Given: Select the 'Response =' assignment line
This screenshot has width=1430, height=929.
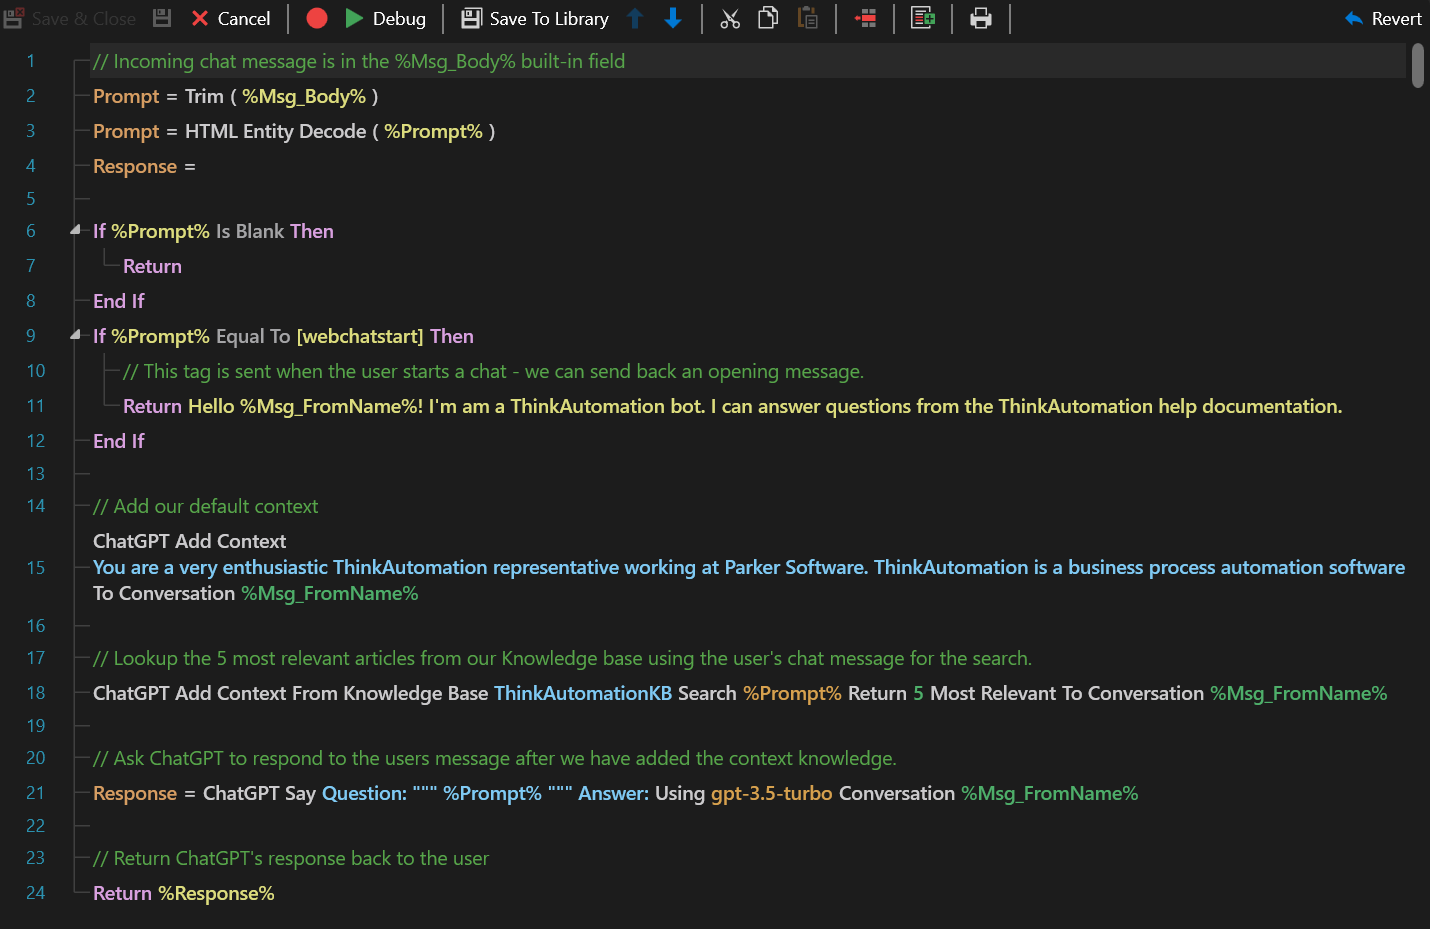Looking at the screenshot, I should pos(144,166).
